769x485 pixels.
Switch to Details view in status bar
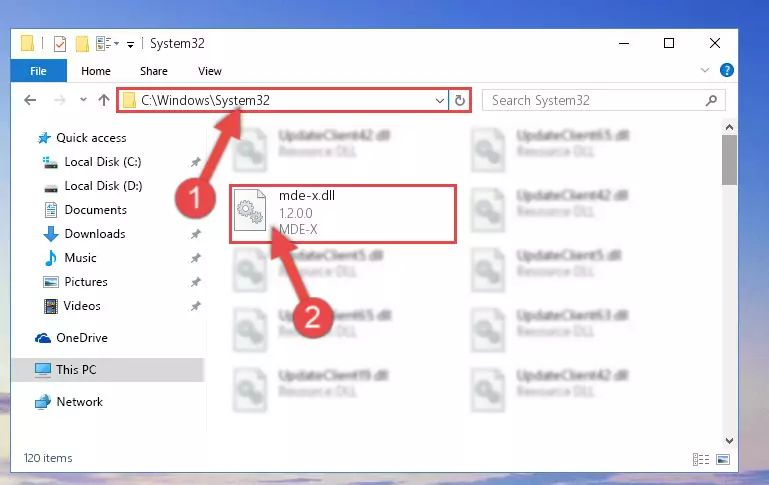point(701,459)
